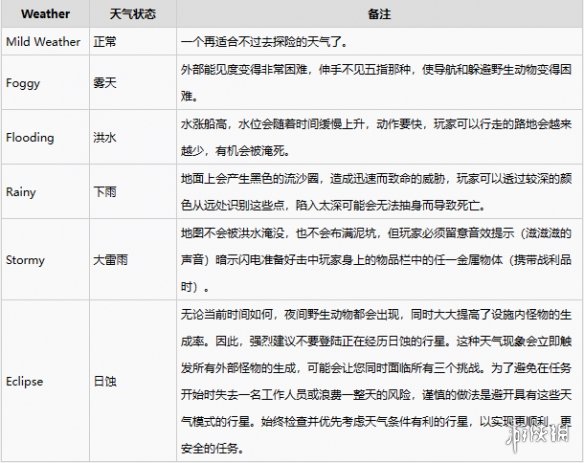Click the '下雨' status cell

(133, 191)
